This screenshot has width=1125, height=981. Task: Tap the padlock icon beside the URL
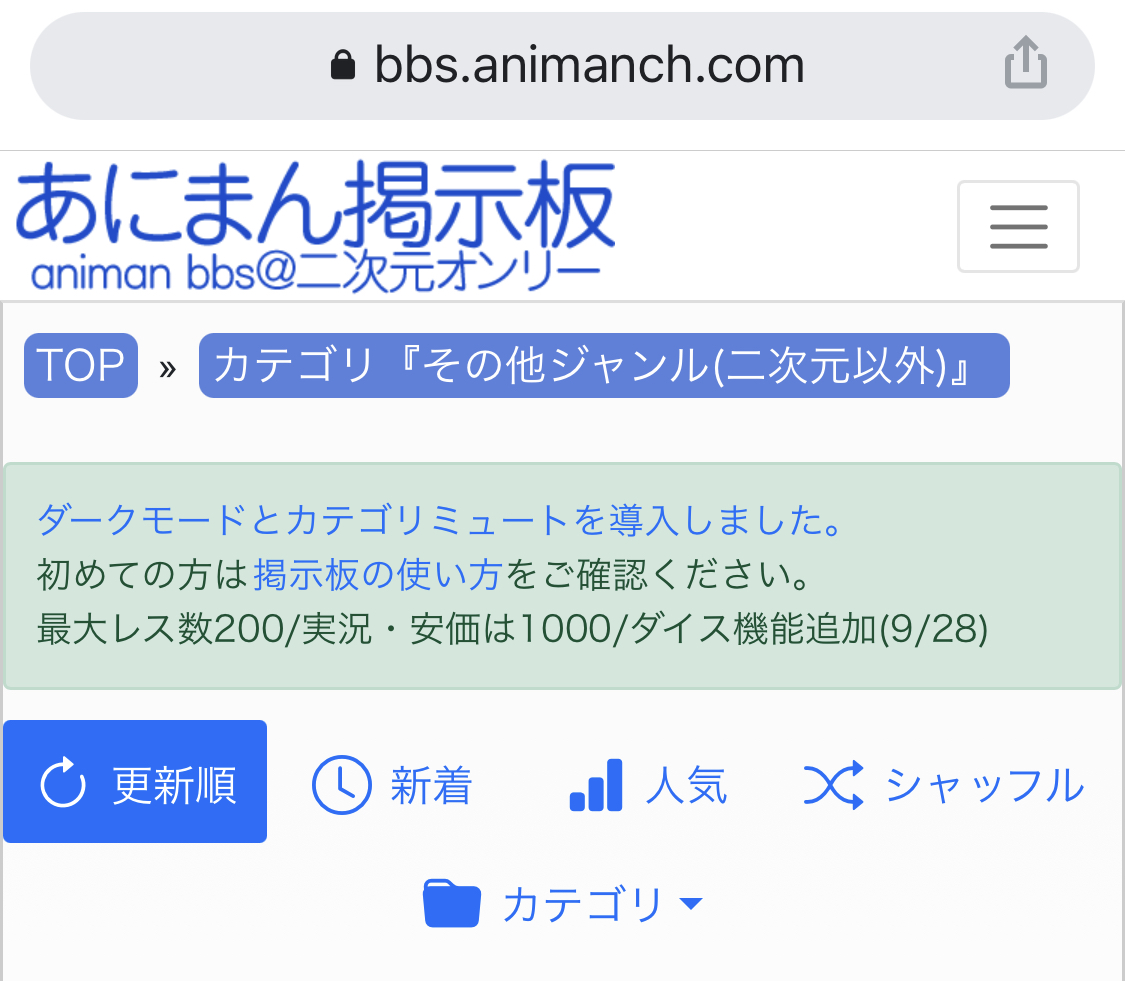pos(343,66)
